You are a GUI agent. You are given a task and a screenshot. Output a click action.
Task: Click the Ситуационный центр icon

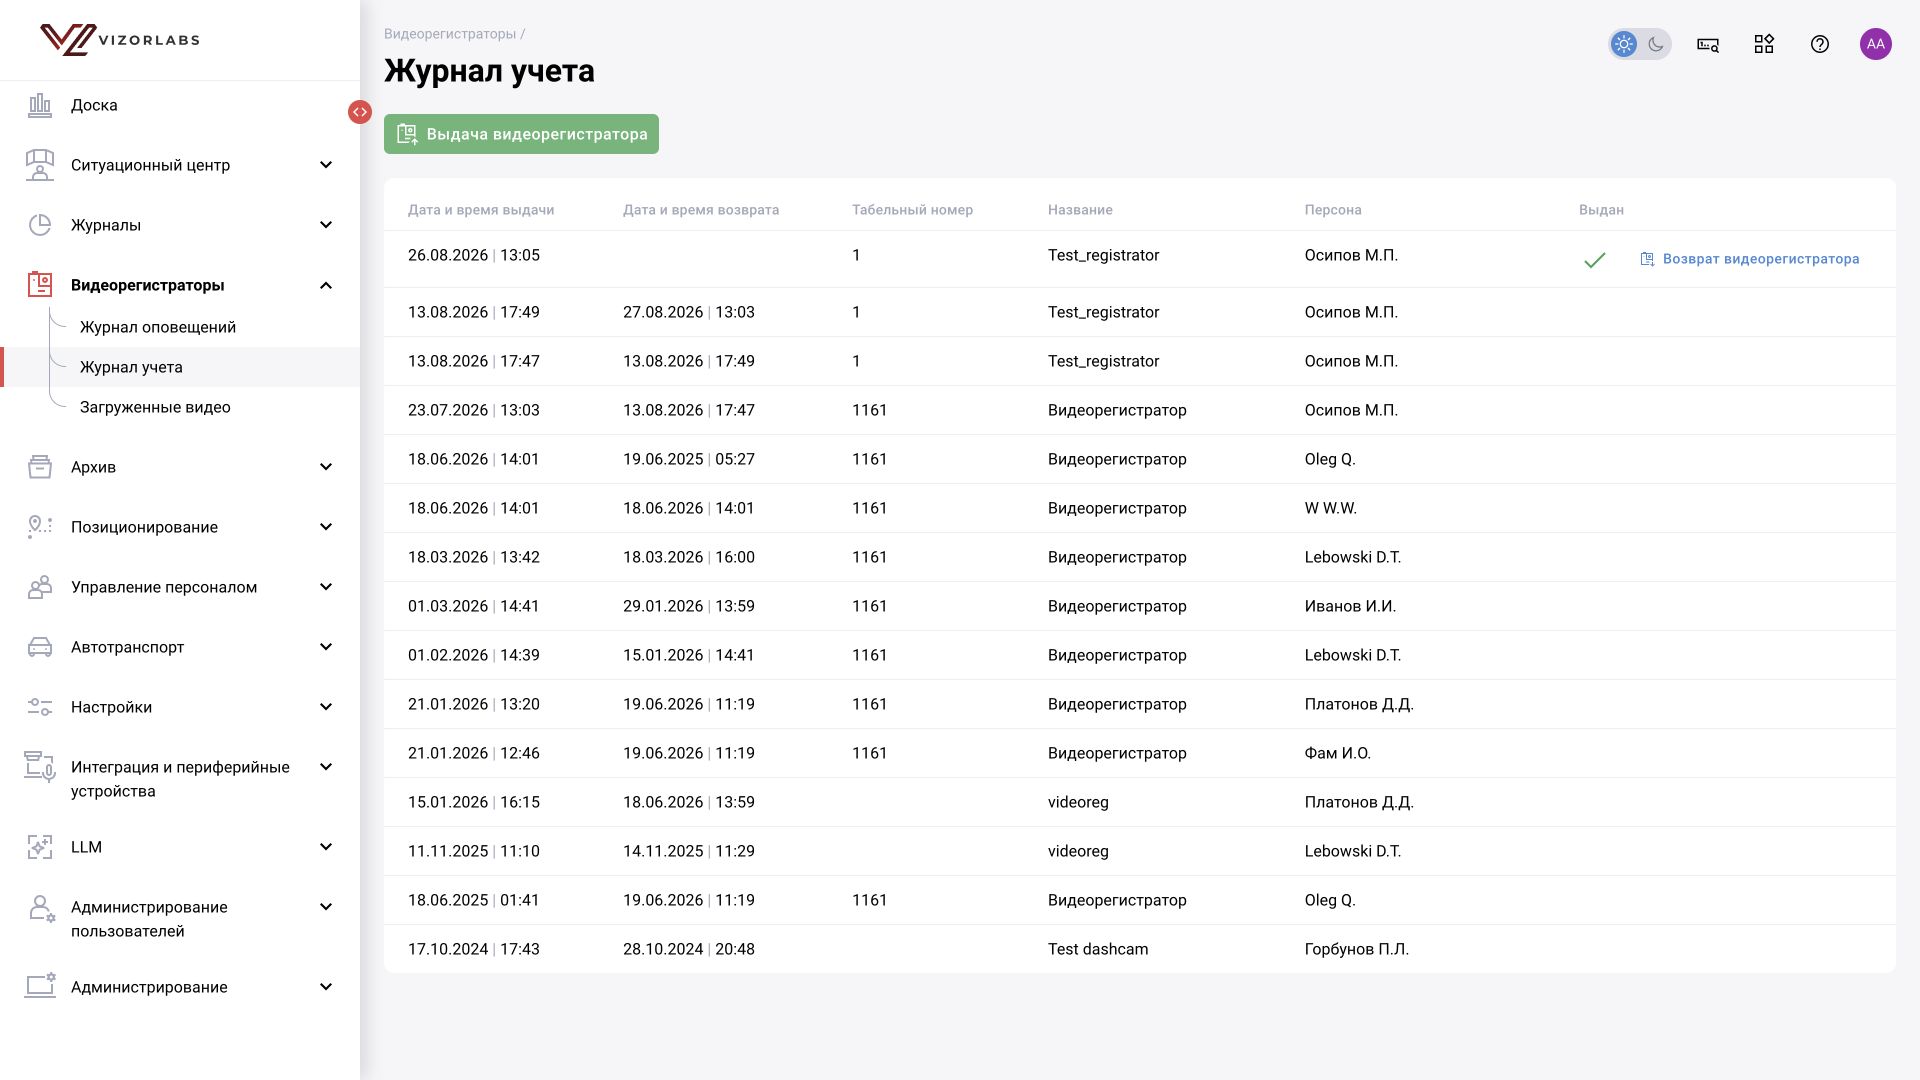(40, 165)
